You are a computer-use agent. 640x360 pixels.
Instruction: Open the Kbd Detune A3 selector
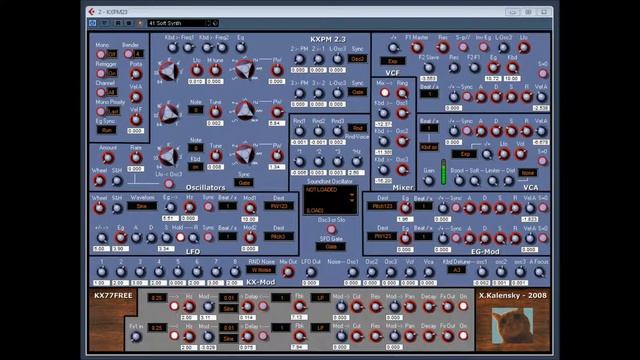click(x=456, y=270)
